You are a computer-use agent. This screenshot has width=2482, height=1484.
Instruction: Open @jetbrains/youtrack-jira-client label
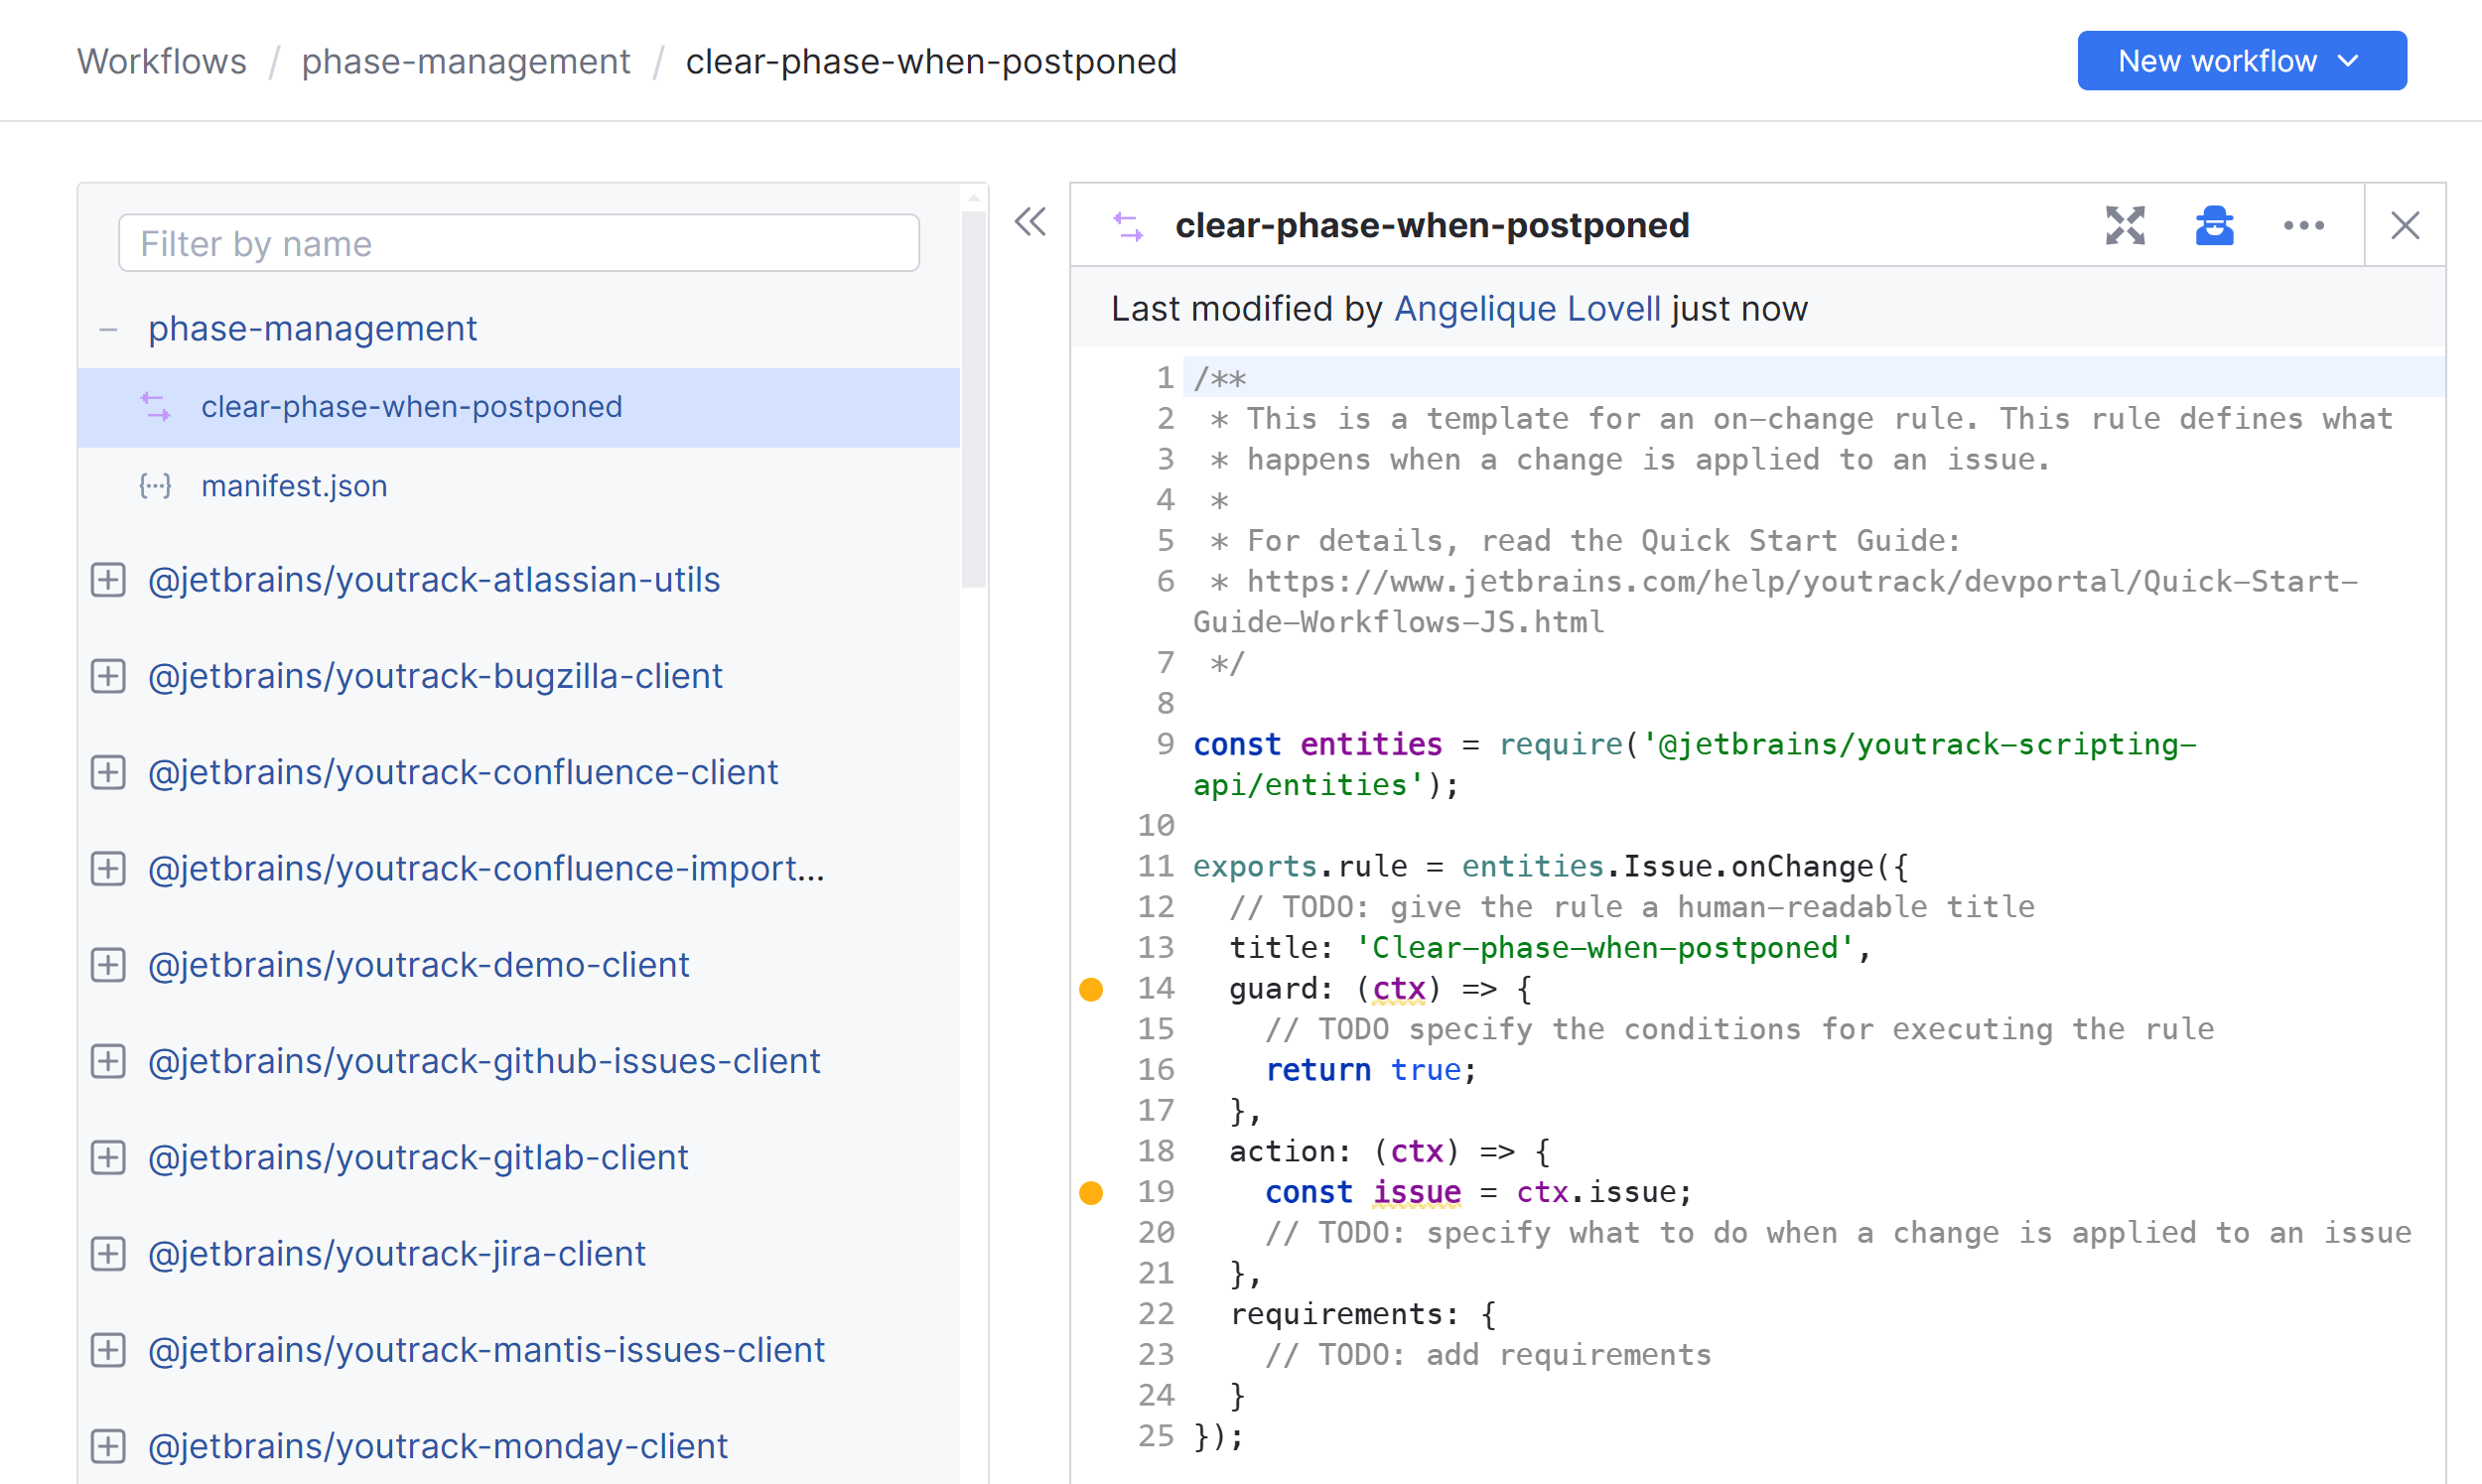point(397,1253)
